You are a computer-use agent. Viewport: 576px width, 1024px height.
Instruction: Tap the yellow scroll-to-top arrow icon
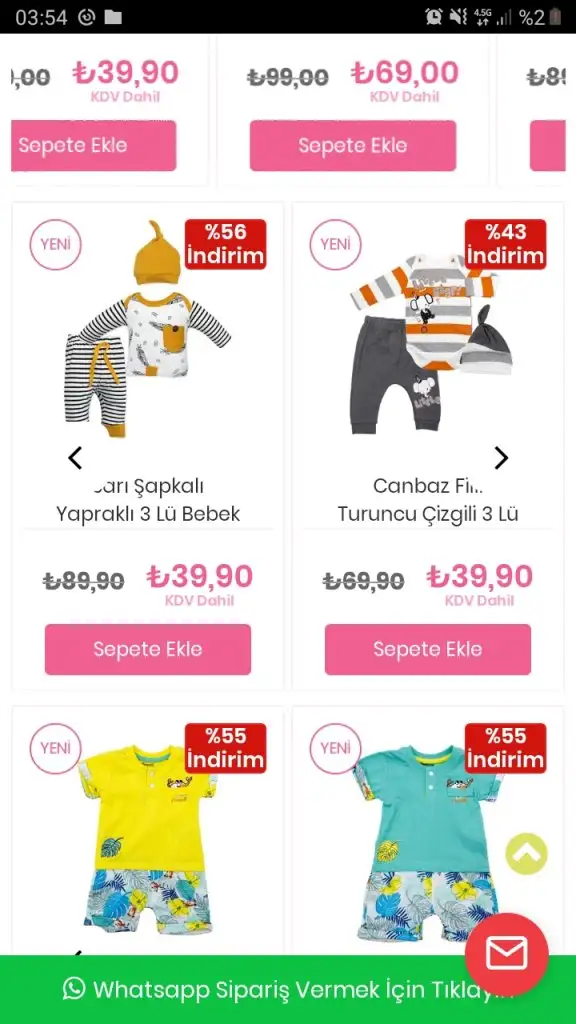click(x=526, y=854)
